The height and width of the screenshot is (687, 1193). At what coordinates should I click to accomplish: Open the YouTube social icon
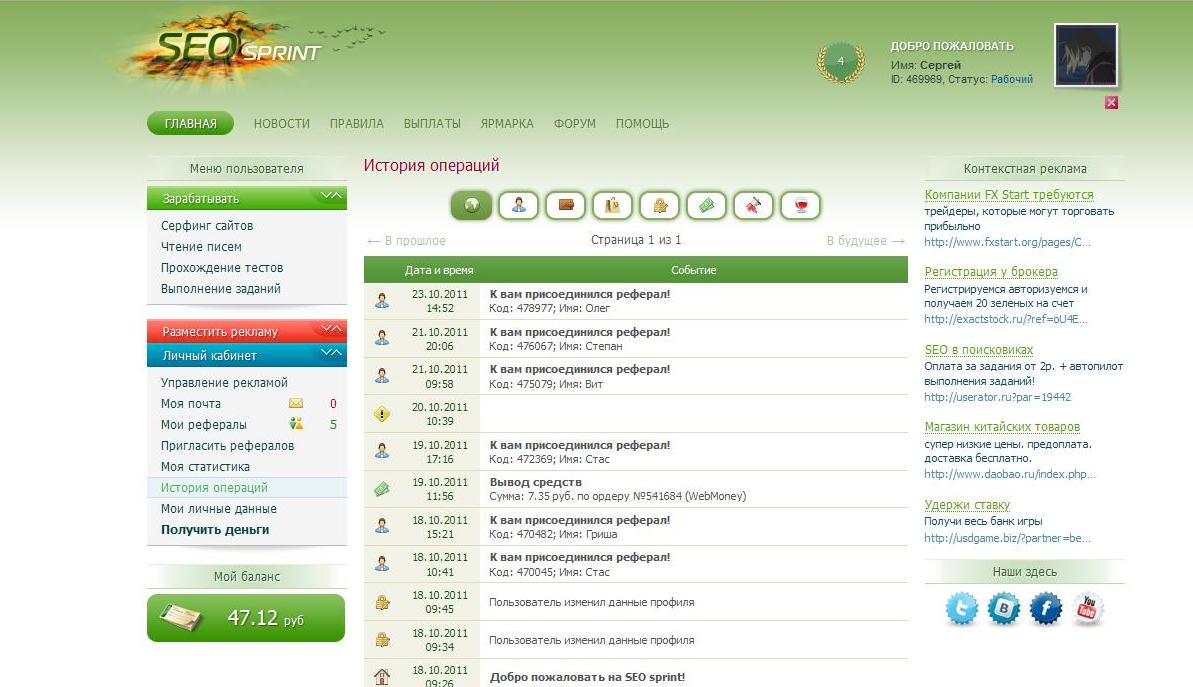[1088, 609]
